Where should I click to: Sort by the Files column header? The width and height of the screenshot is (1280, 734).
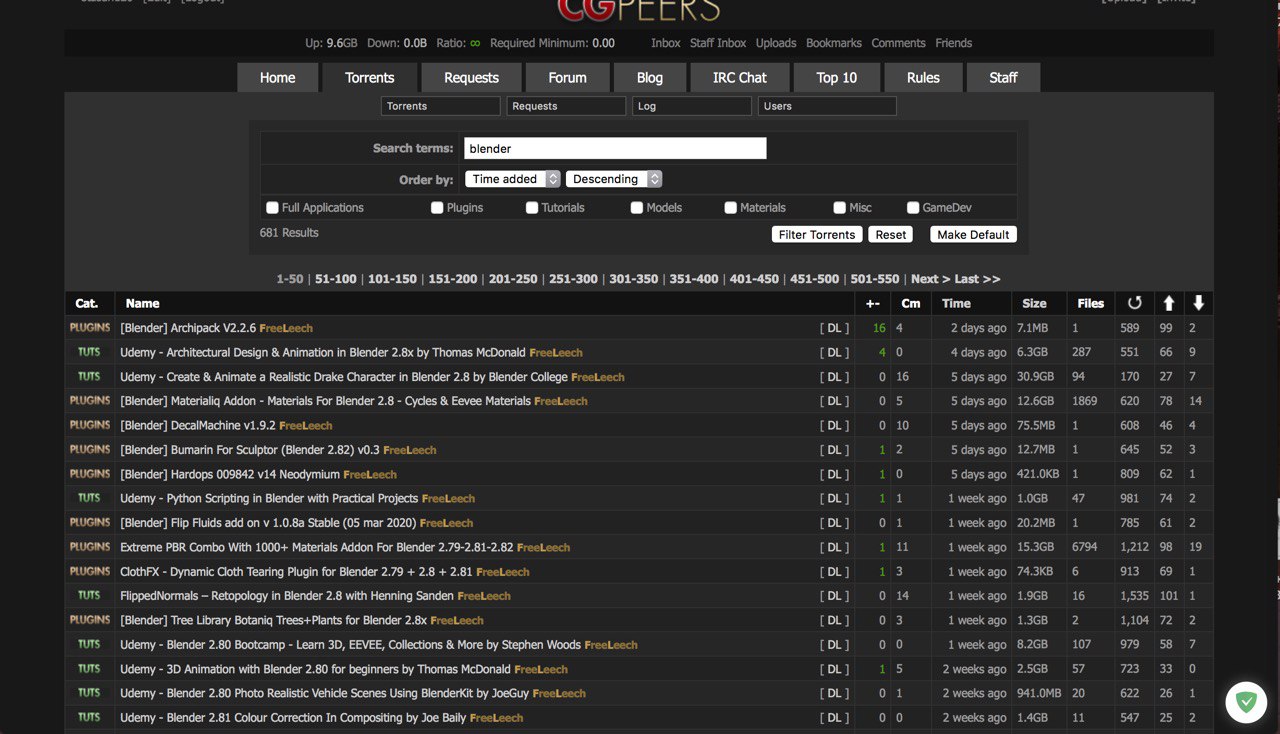pyautogui.click(x=1091, y=303)
